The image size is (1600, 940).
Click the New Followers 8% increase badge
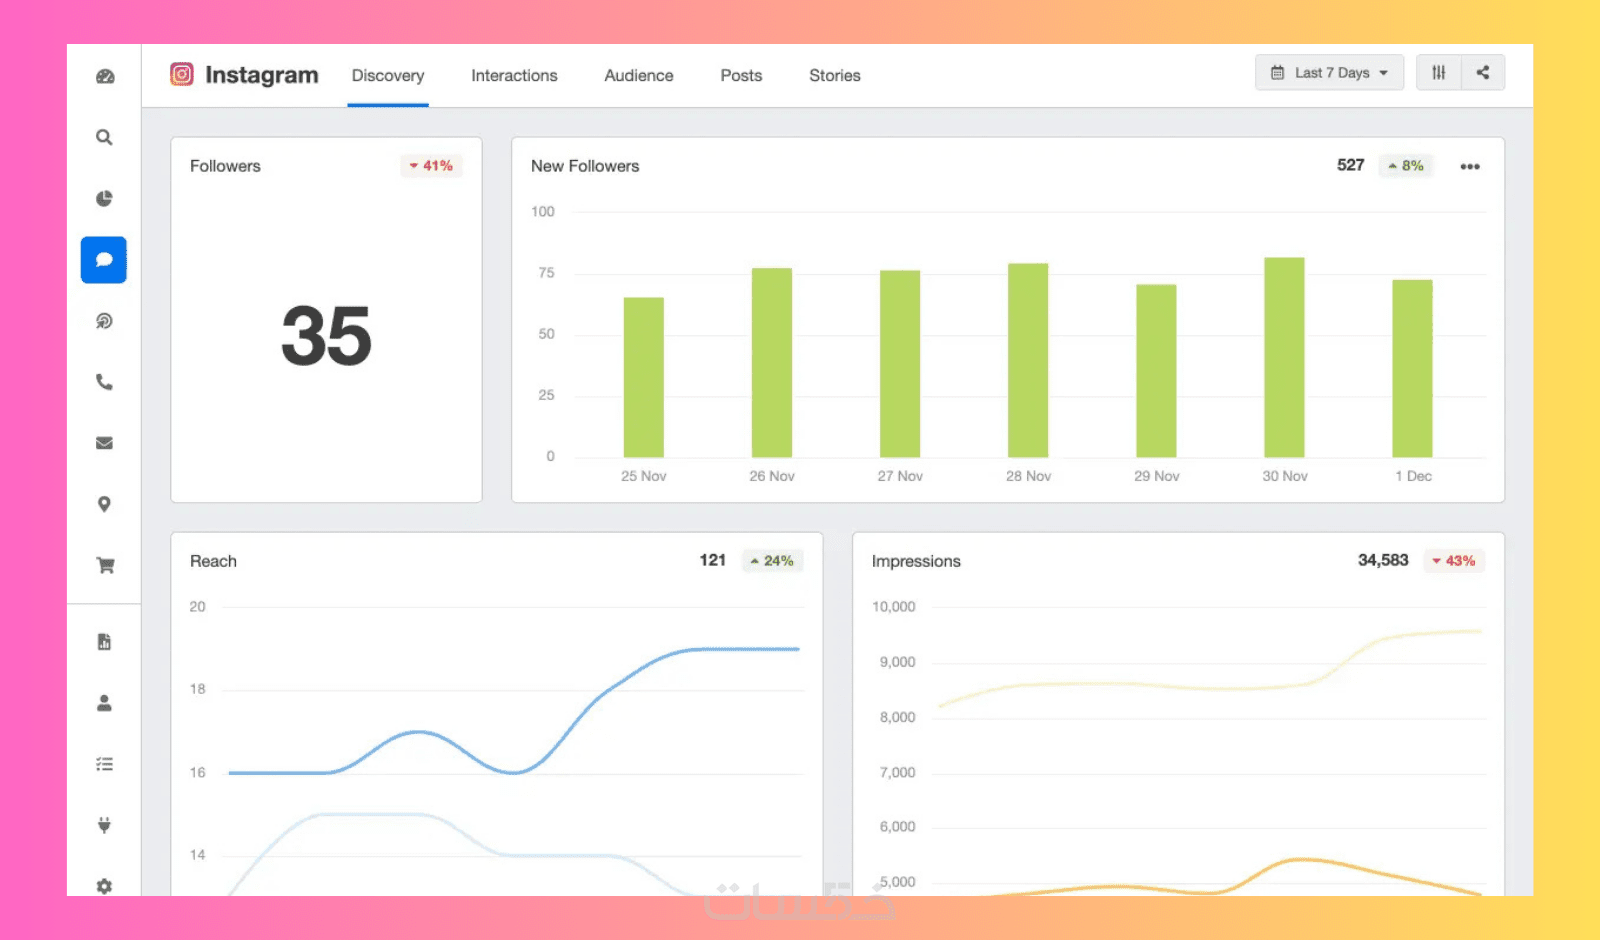[x=1406, y=166]
